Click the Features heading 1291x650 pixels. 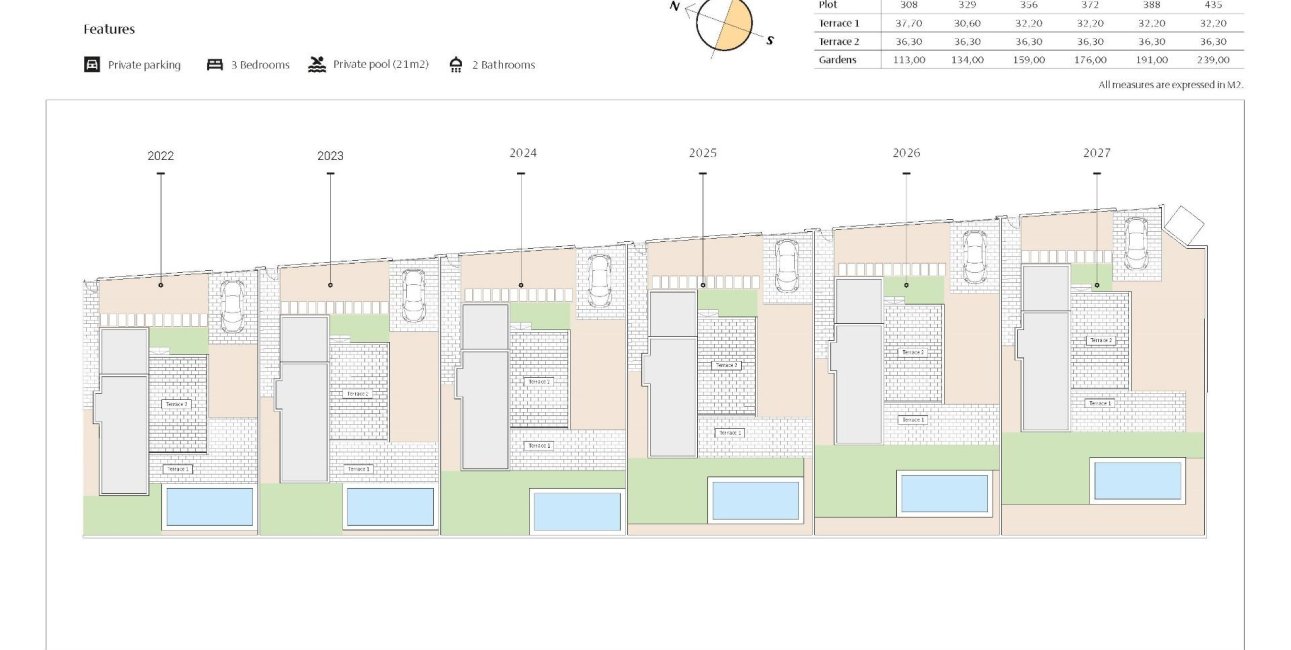pos(108,29)
